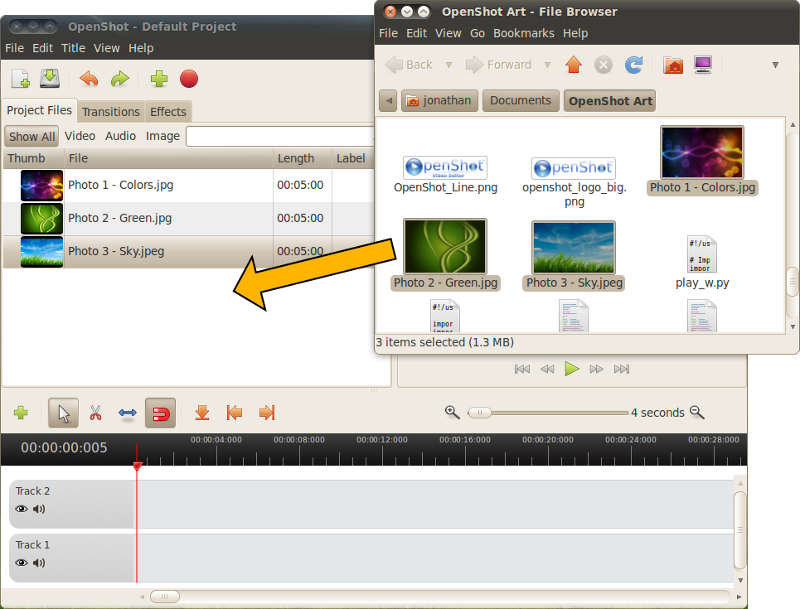This screenshot has height=609, width=800.
Task: Hide Track 2 with its eye icon
Action: point(21,509)
